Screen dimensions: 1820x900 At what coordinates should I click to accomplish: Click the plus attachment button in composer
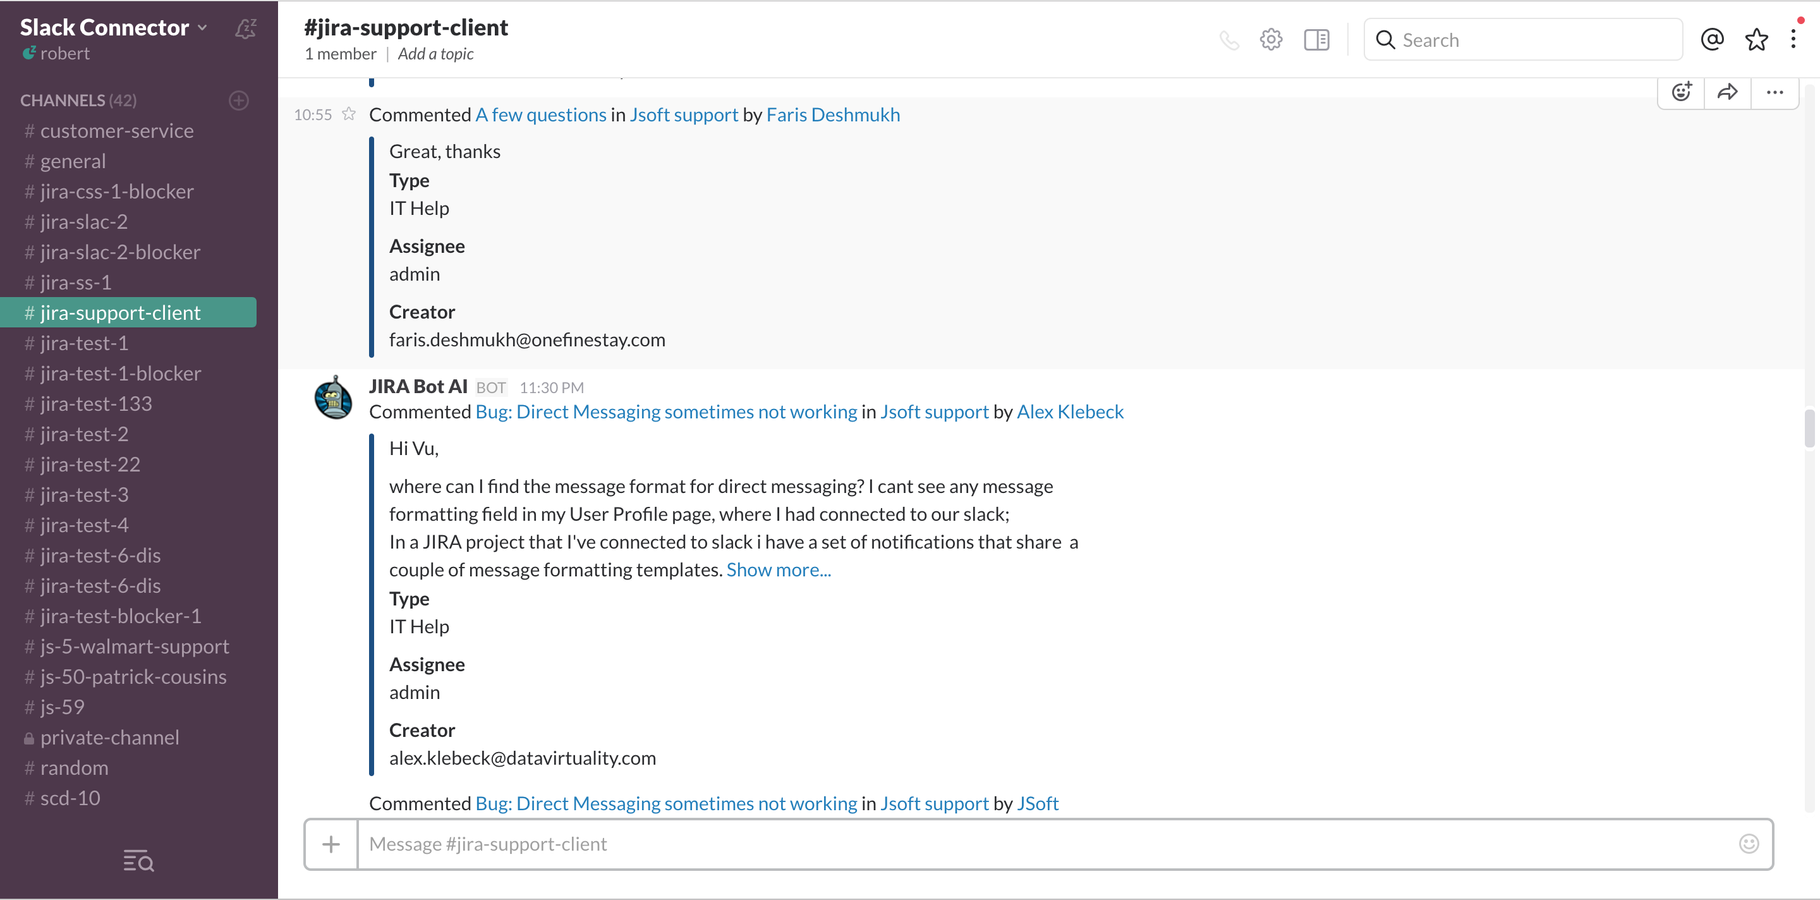(331, 844)
